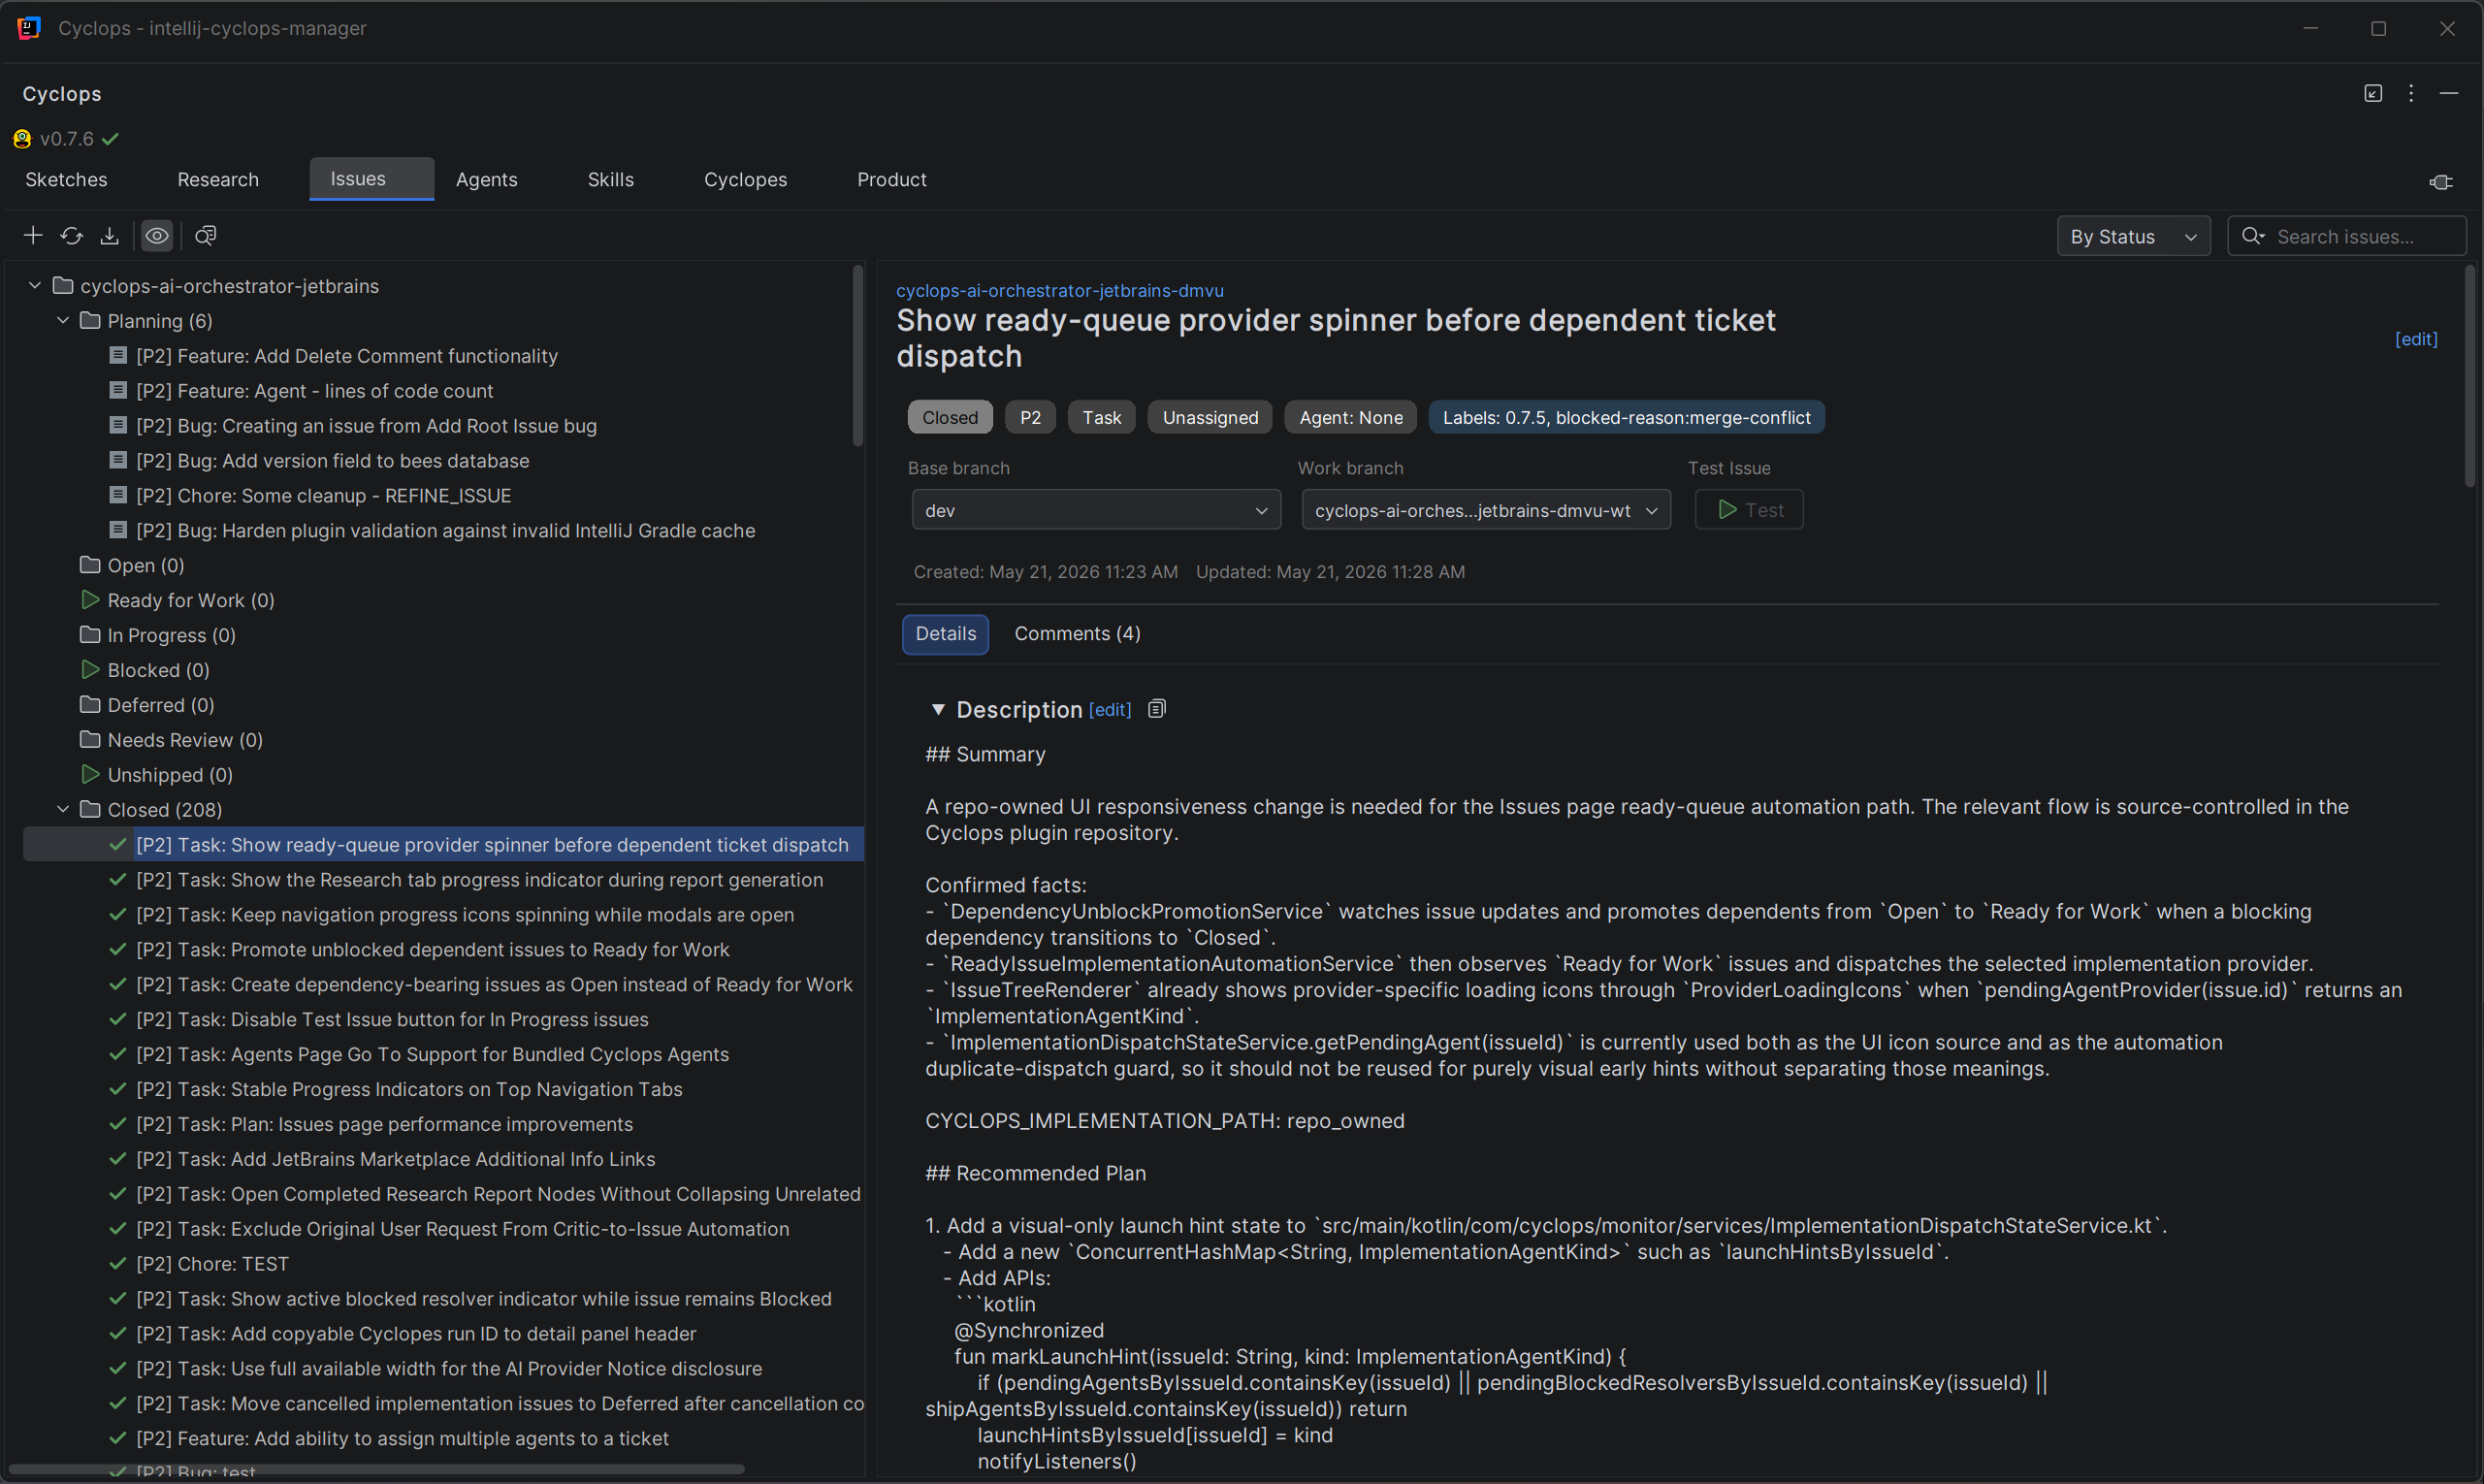Click the detail panel vertical scrollbar
Screen dimensions: 2484x1484
[x=2470, y=375]
